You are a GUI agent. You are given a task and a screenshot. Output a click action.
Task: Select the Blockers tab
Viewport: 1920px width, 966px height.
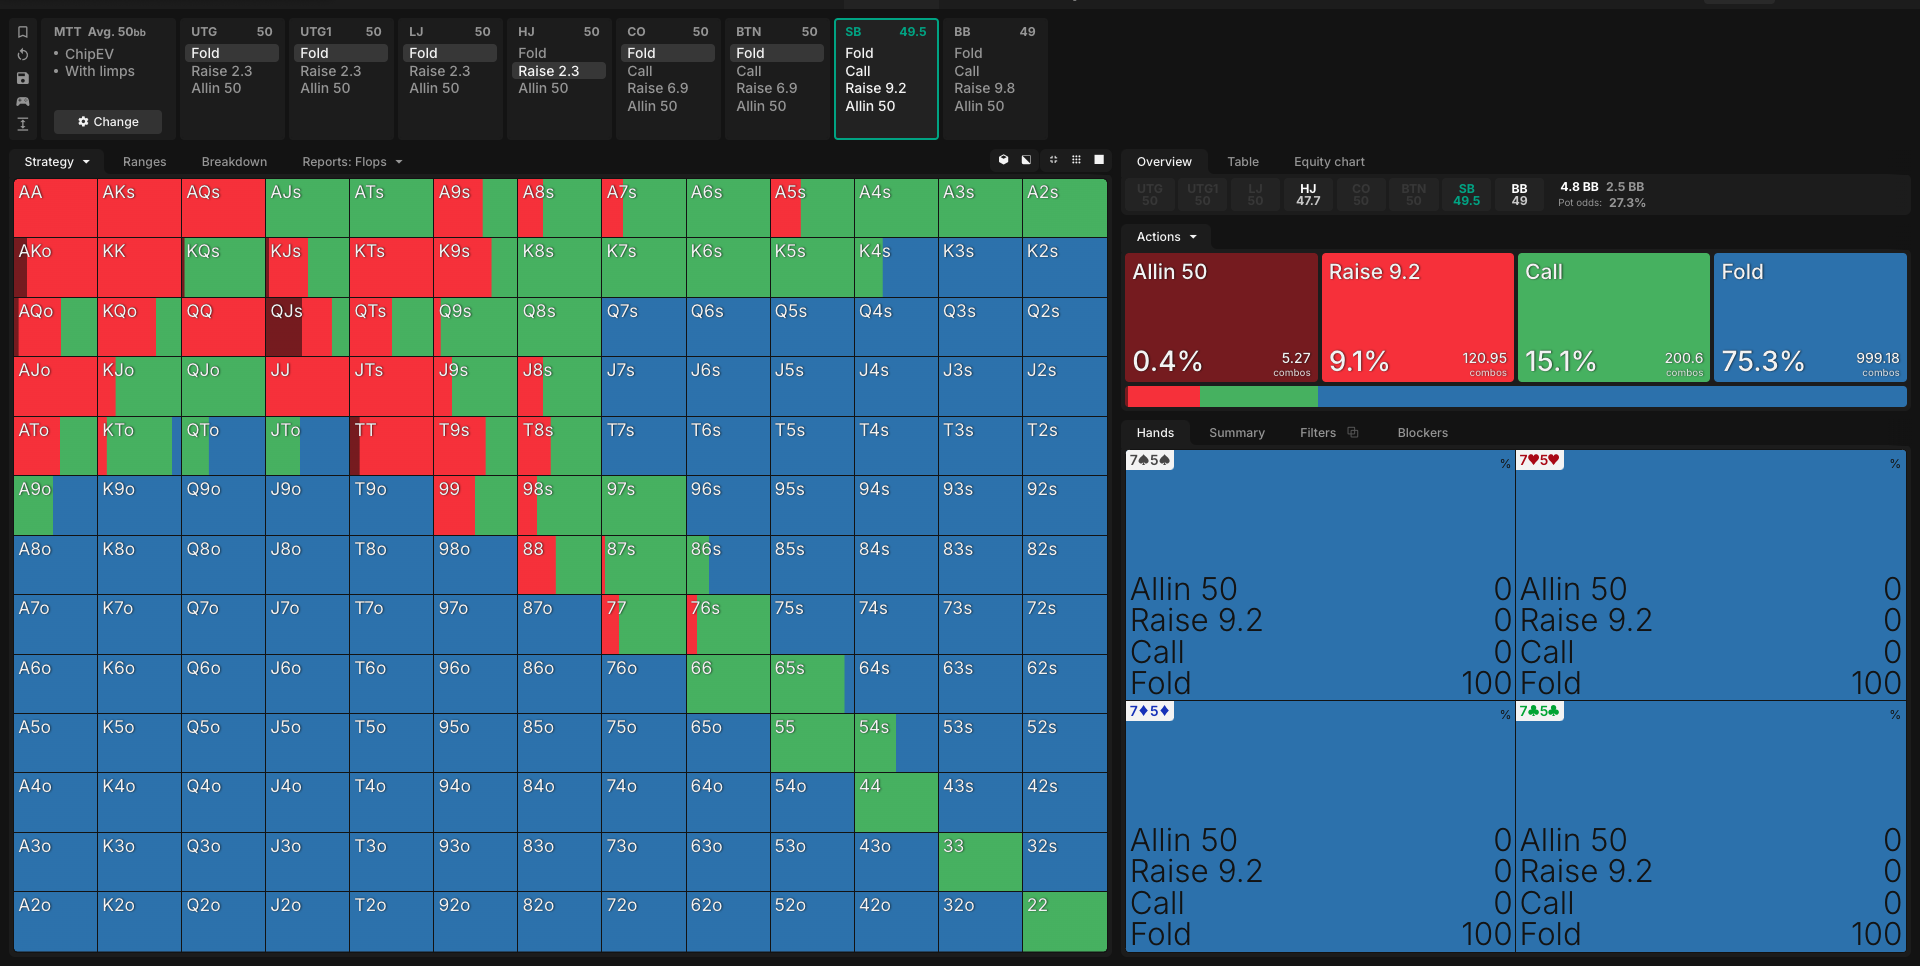pyautogui.click(x=1422, y=433)
